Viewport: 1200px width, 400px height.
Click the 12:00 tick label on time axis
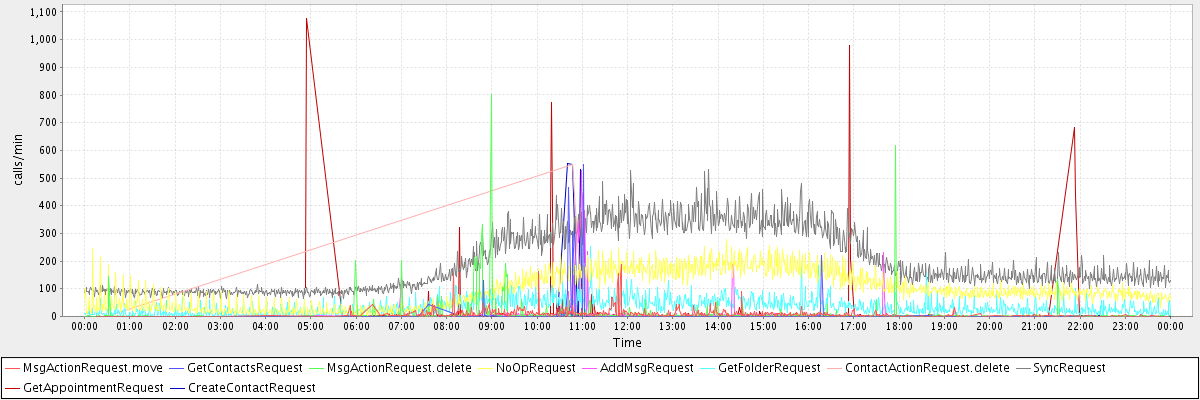(x=627, y=326)
